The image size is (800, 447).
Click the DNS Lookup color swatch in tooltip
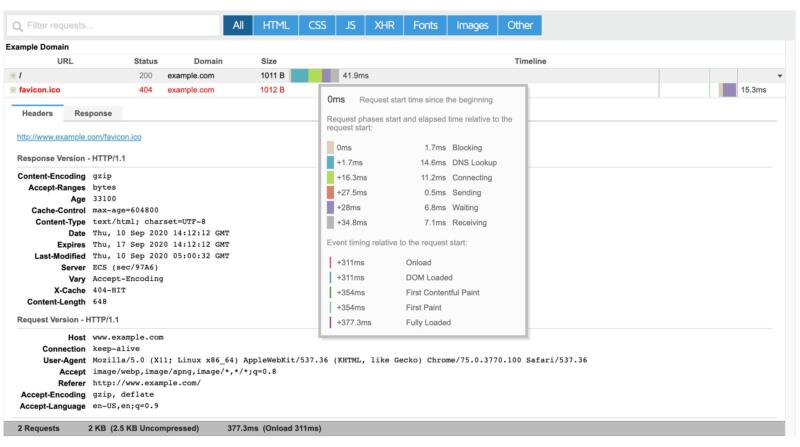pyautogui.click(x=332, y=163)
